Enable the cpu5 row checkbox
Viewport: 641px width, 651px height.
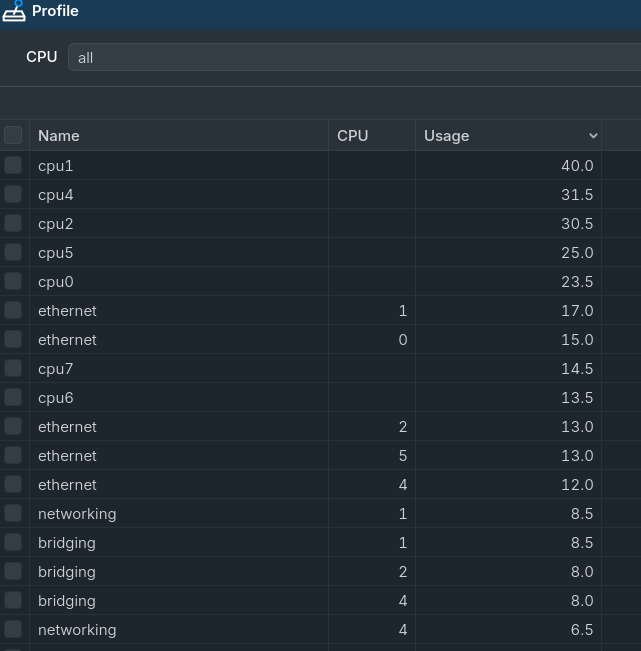(13, 252)
